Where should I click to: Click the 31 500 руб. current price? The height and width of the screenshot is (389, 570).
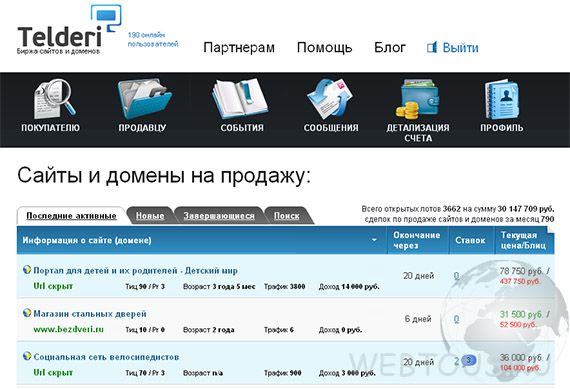tap(521, 314)
